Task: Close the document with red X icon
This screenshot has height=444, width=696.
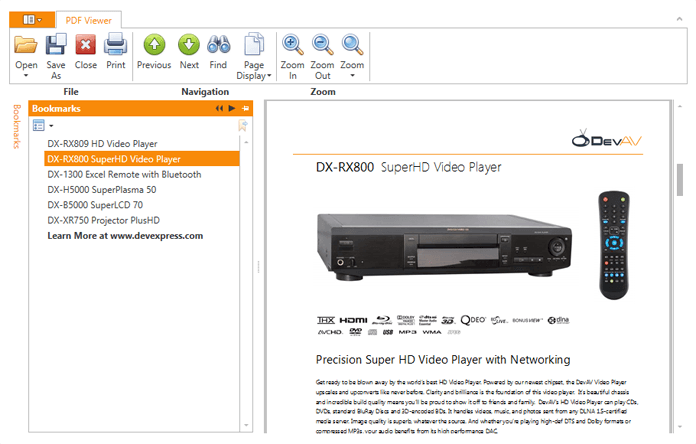Action: (x=85, y=44)
